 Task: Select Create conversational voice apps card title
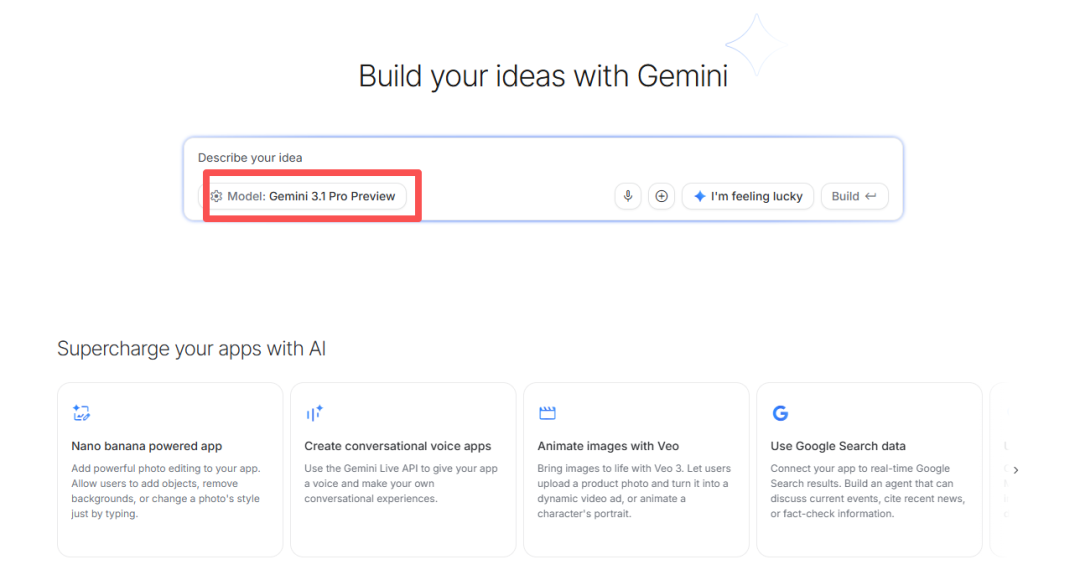point(398,446)
